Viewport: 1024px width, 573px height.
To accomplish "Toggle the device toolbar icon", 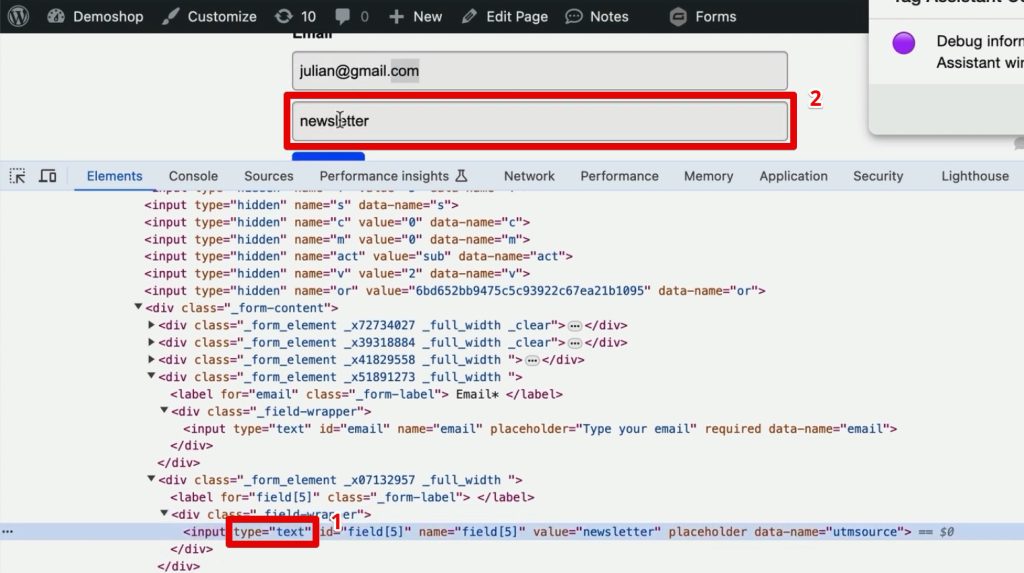I will [x=48, y=176].
